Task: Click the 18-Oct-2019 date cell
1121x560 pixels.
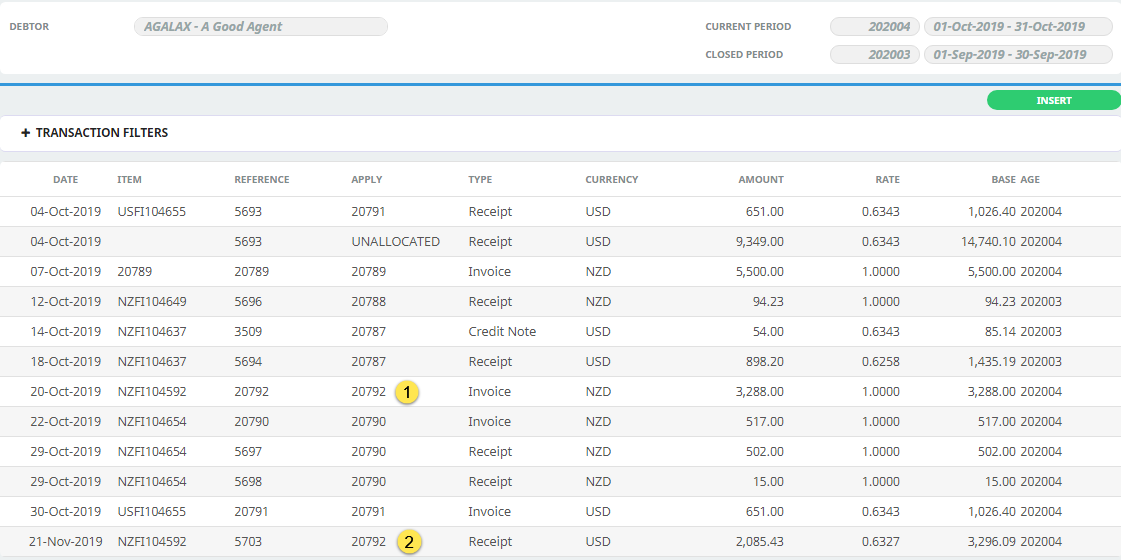Action: [x=66, y=362]
